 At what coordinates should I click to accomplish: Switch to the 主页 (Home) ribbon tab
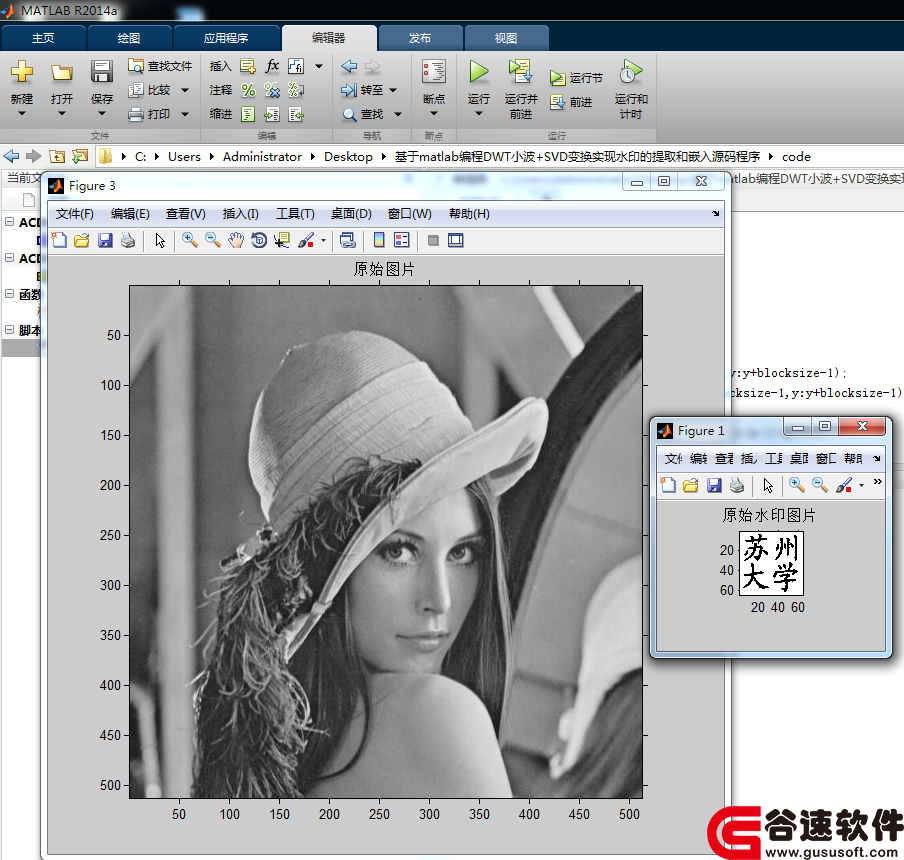click(43, 38)
